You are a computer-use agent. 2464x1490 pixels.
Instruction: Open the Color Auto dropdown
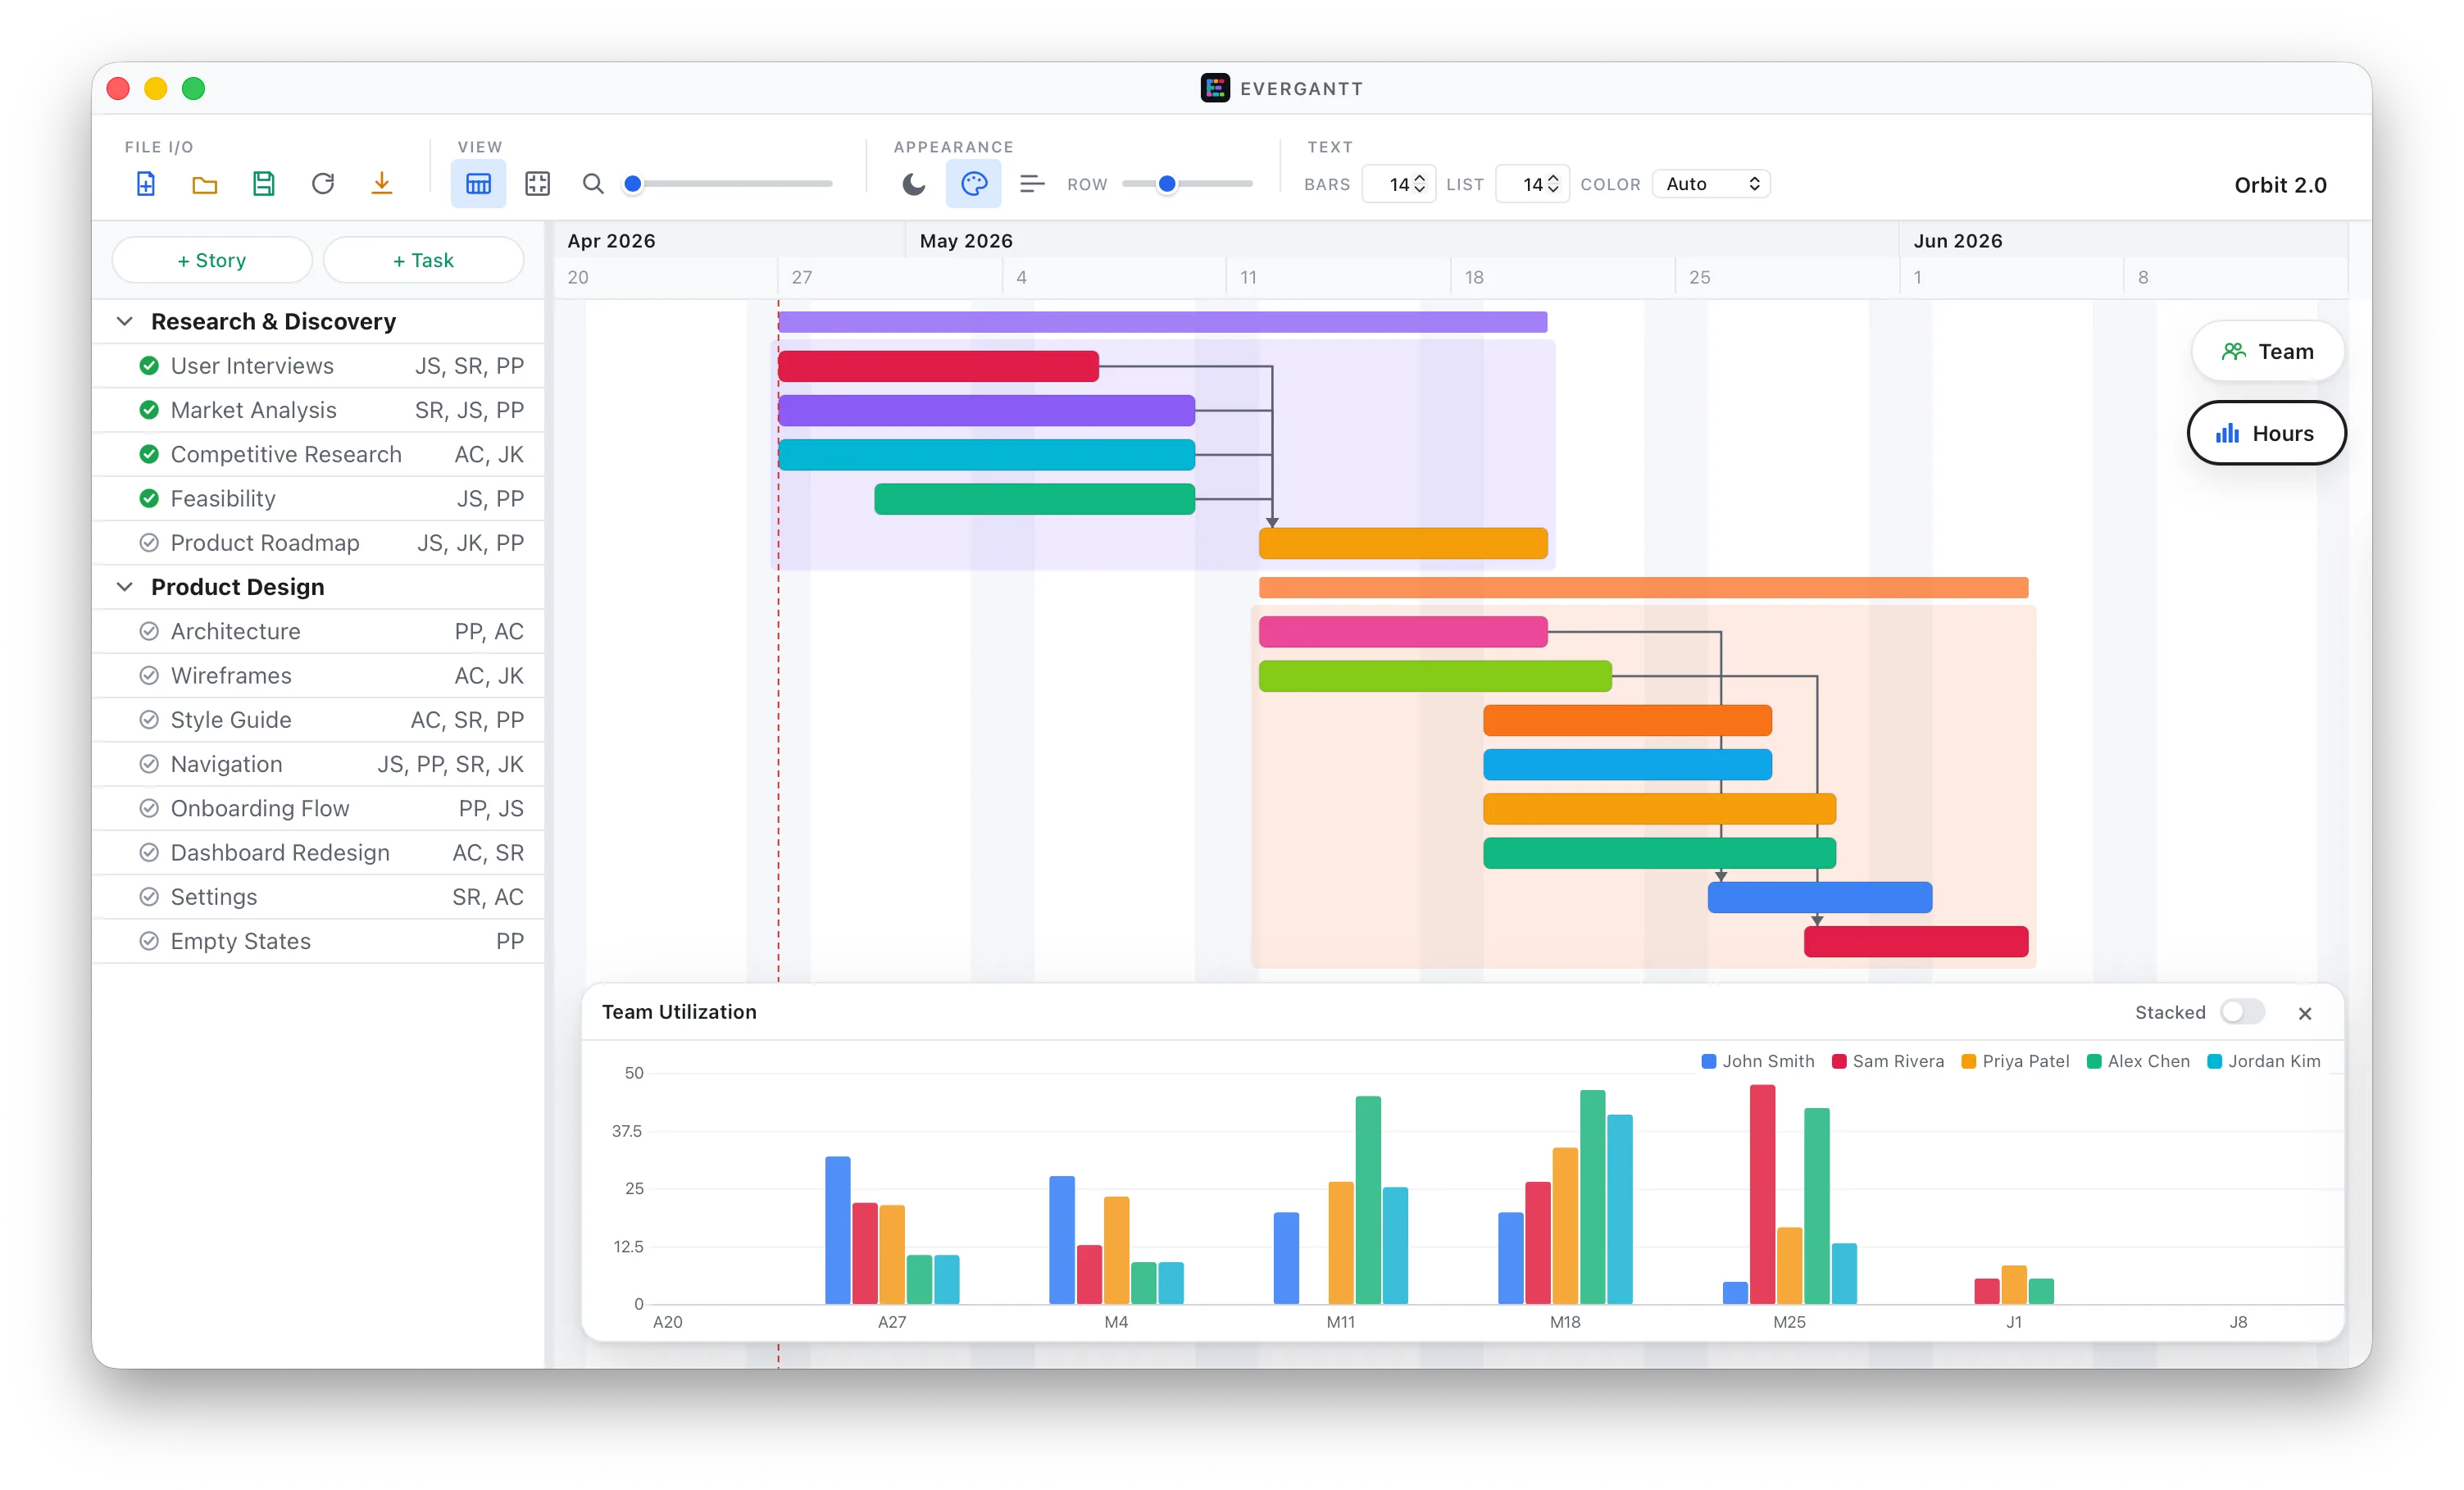(x=1711, y=184)
